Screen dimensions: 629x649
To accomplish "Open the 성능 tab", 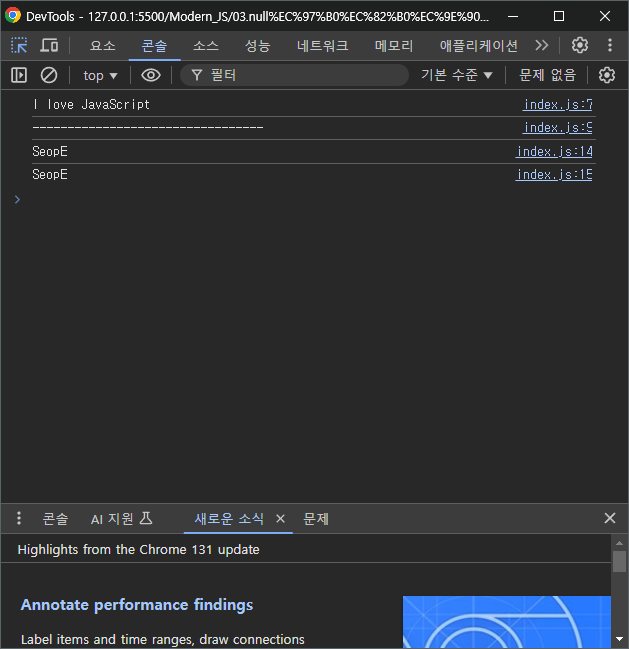I will click(257, 45).
